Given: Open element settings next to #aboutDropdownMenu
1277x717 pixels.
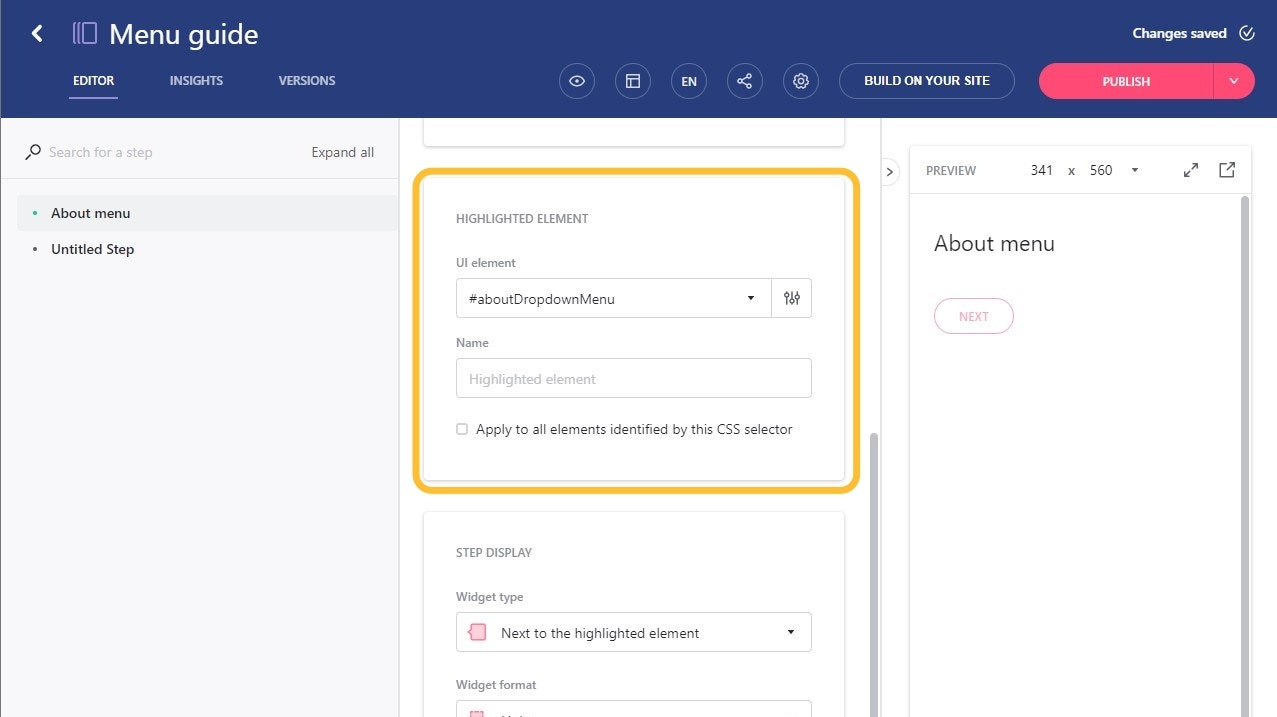Looking at the screenshot, I should [791, 298].
